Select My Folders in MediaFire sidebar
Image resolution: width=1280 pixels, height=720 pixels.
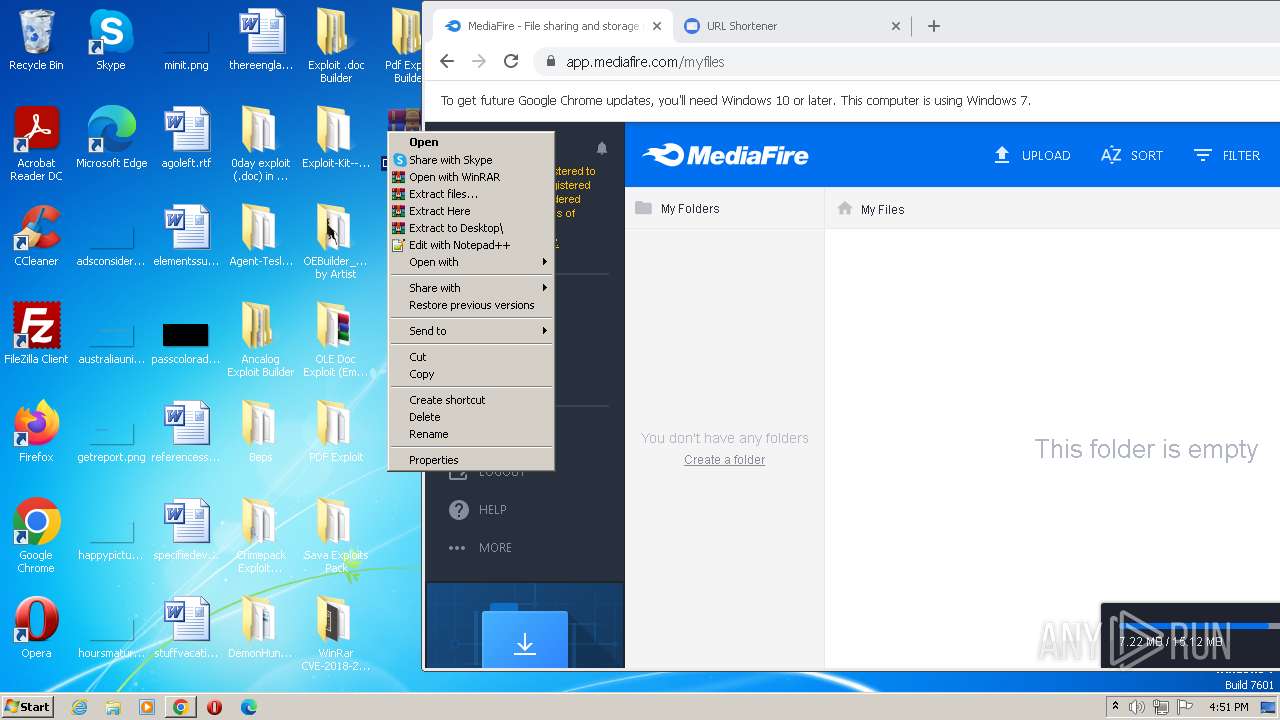(690, 208)
